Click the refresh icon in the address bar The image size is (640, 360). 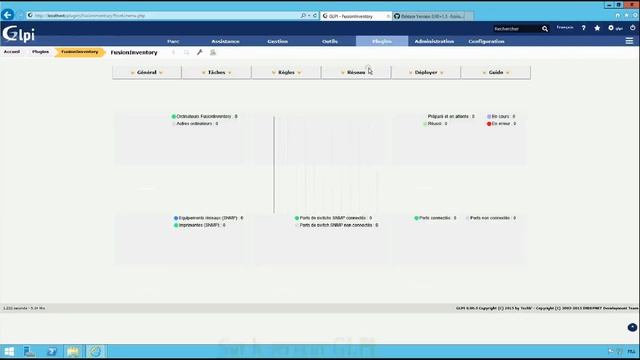coord(315,16)
